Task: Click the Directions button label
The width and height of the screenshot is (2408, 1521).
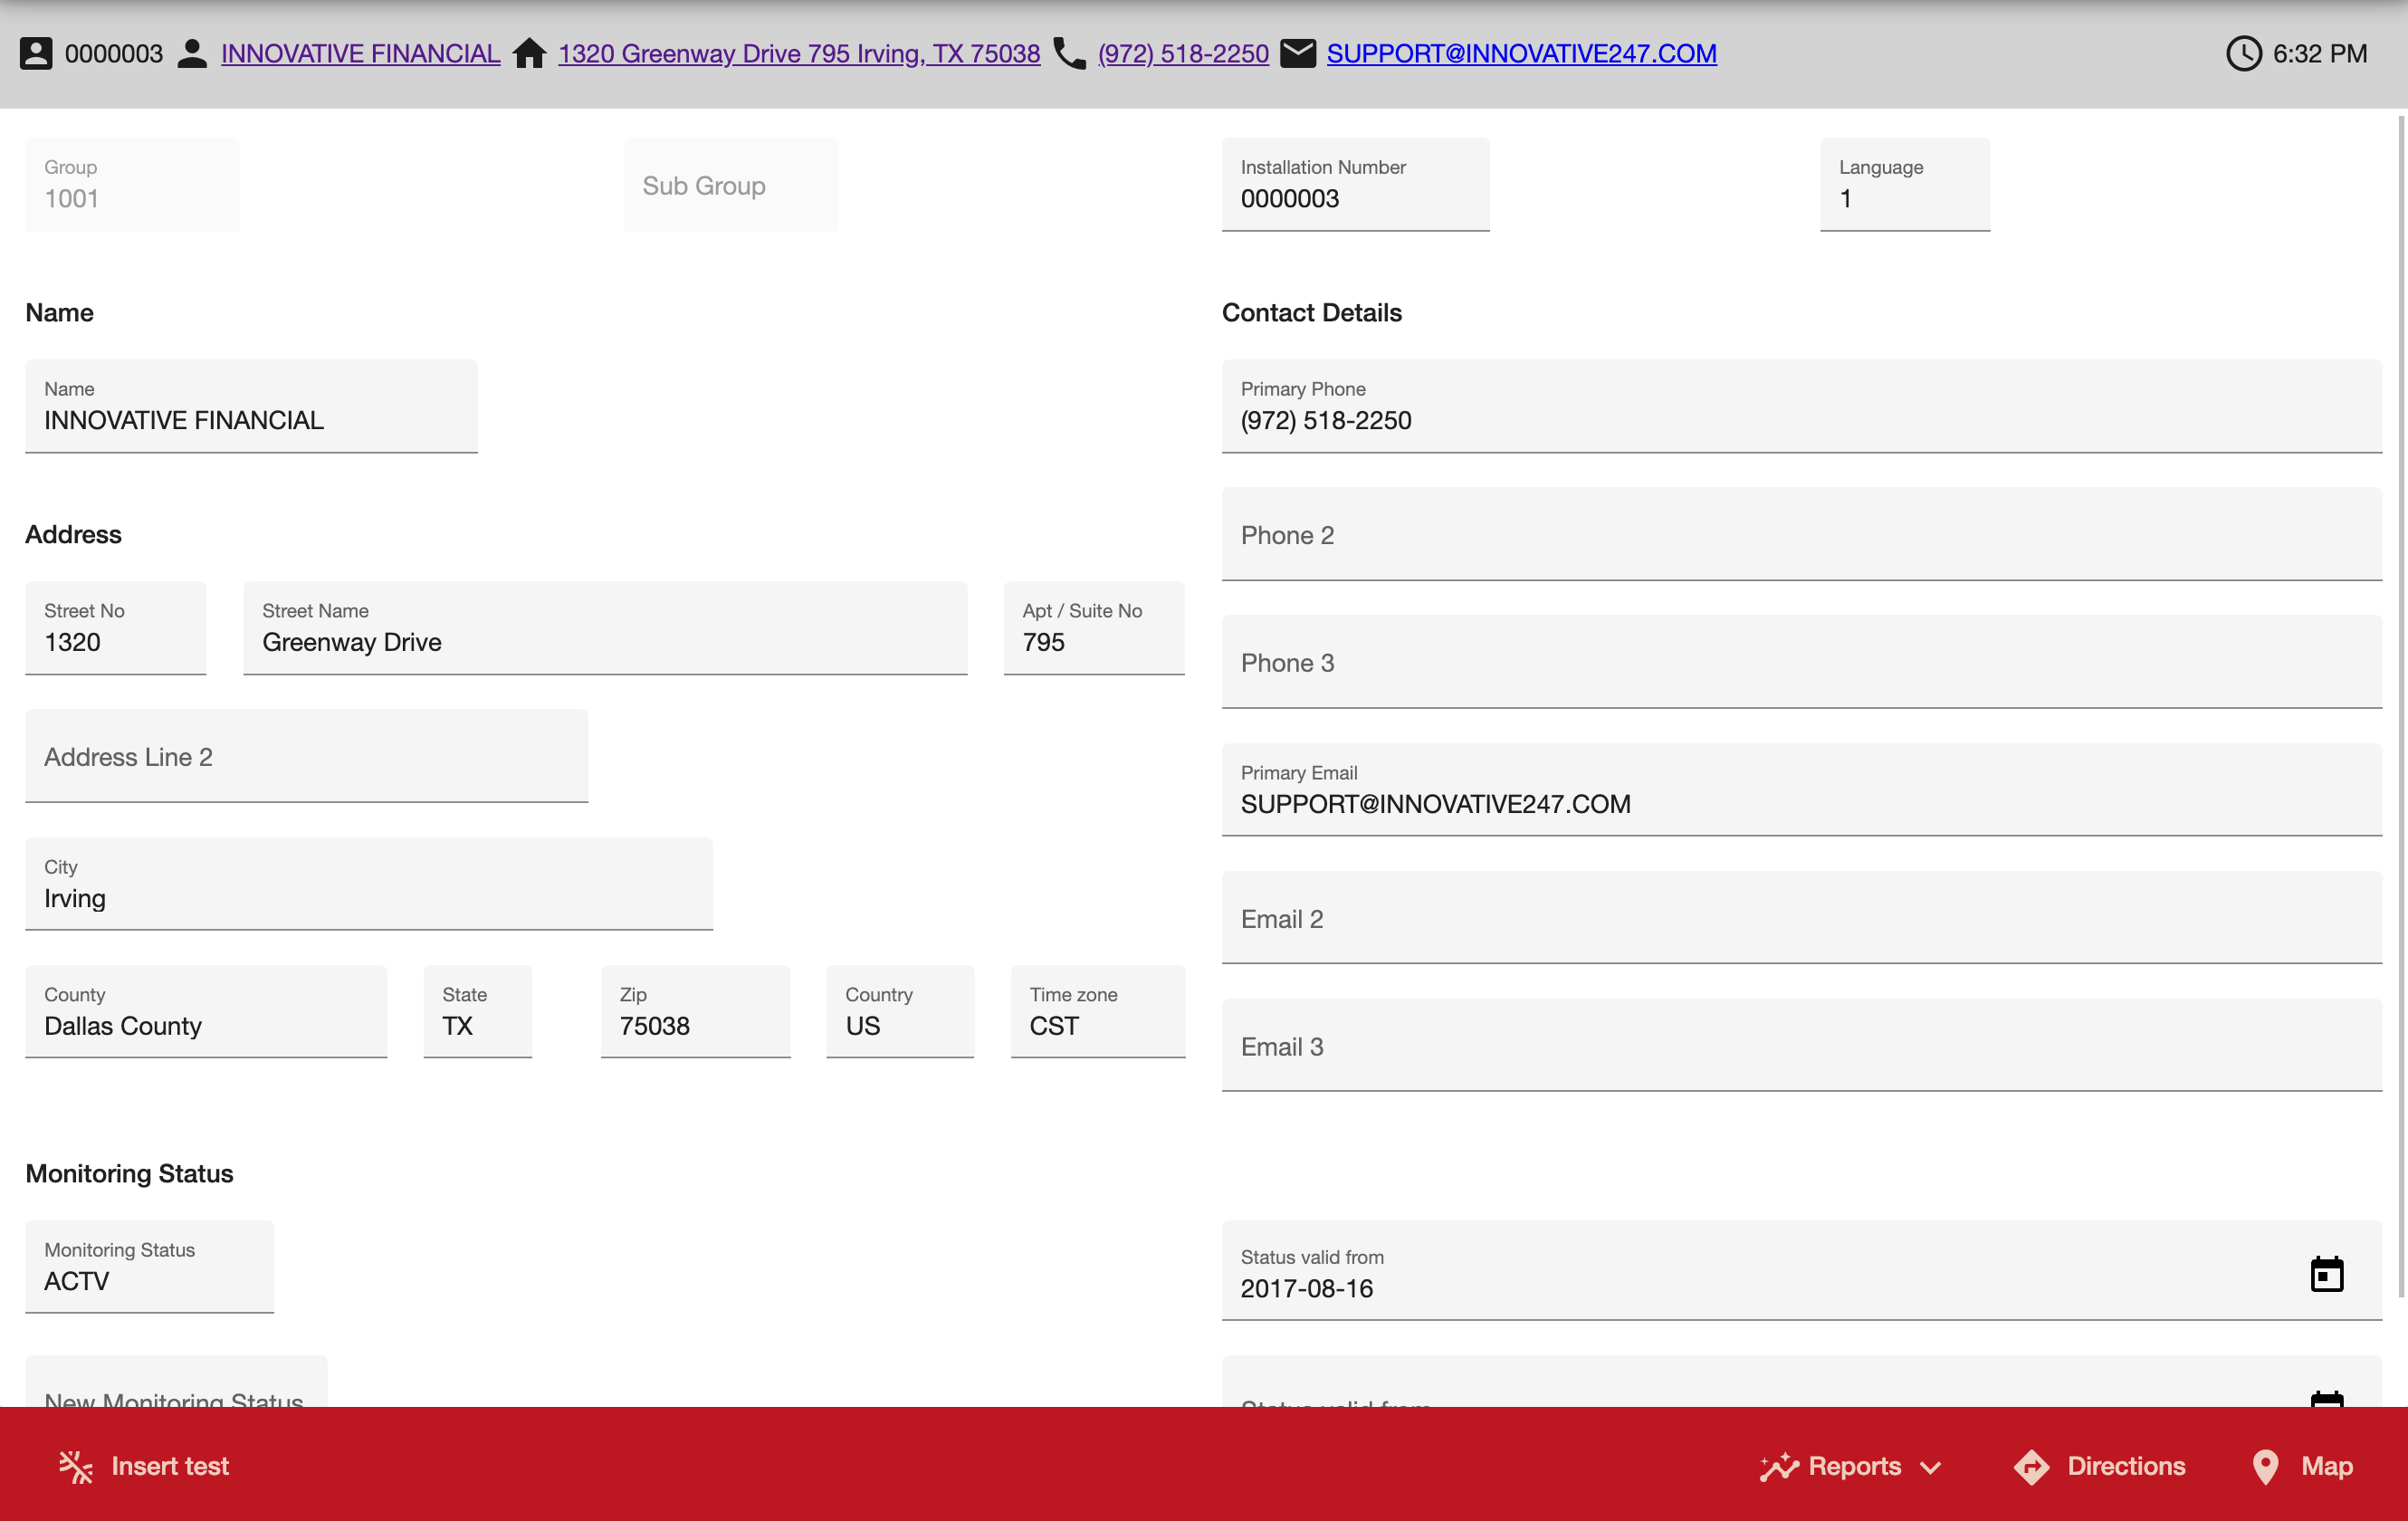Action: click(x=2126, y=1466)
